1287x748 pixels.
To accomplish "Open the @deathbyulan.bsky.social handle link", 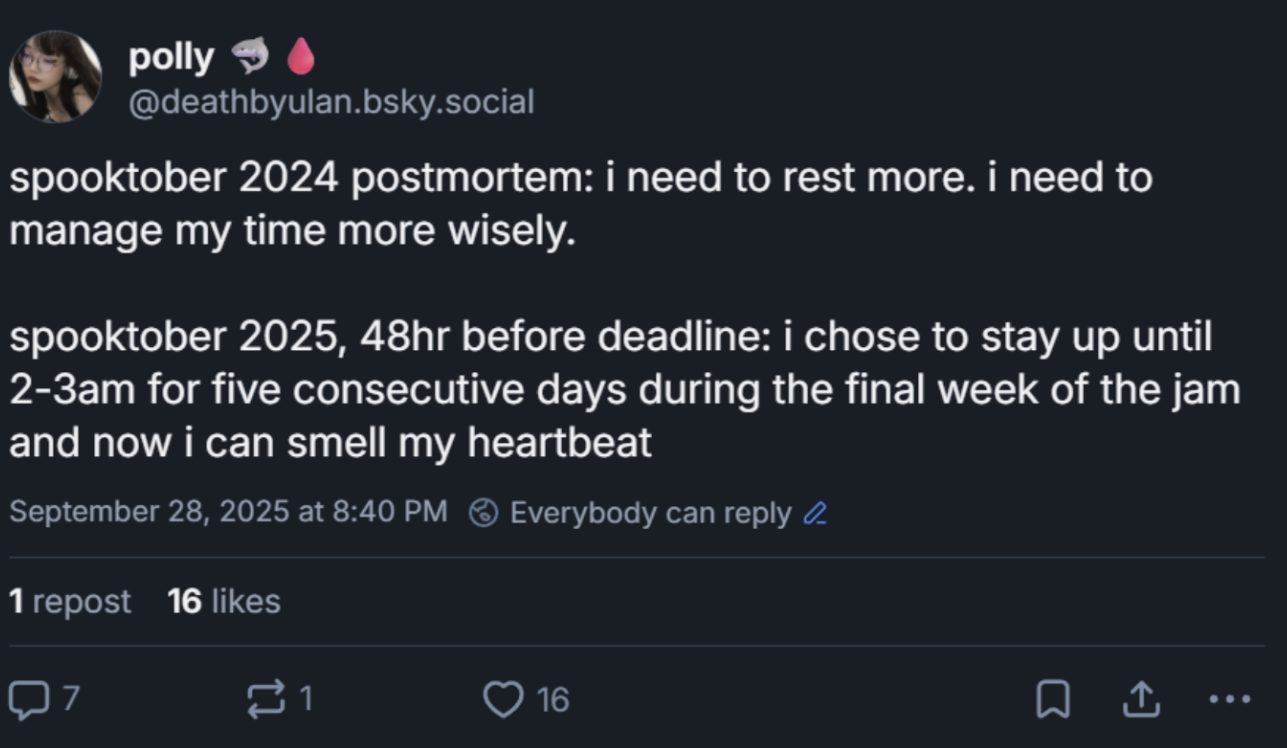I will [331, 101].
